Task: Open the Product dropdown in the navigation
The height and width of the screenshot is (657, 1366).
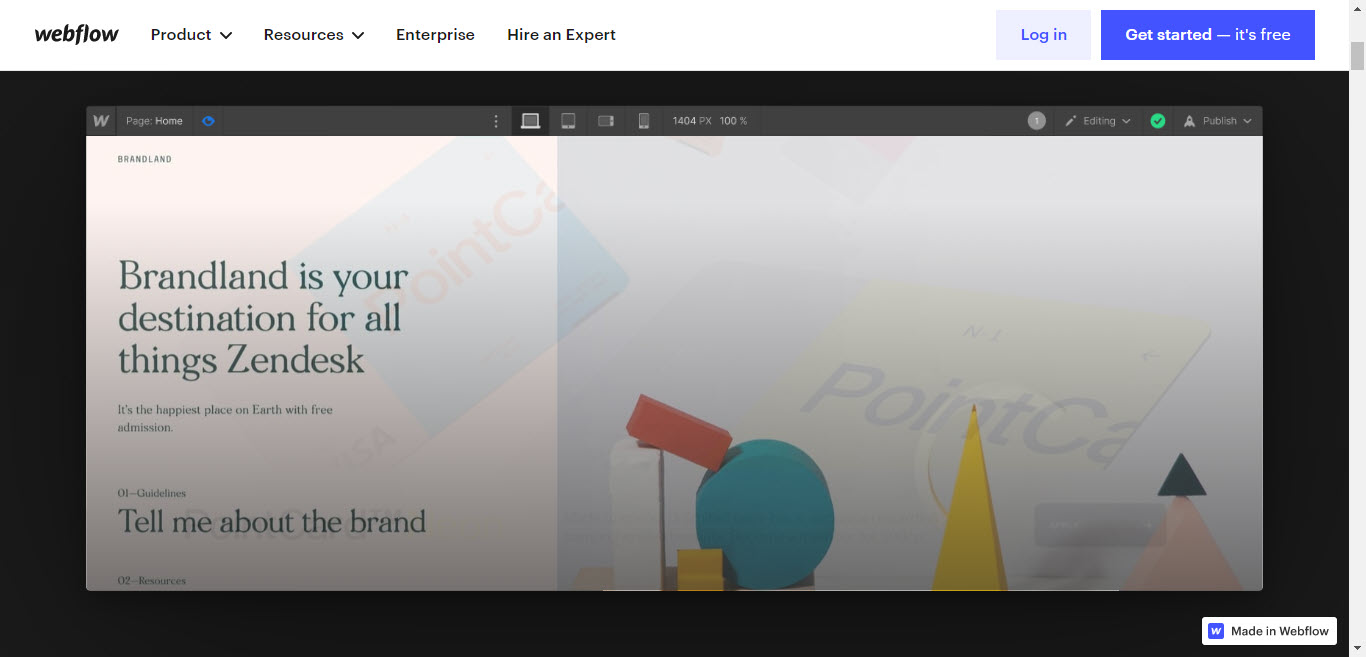Action: coord(190,34)
